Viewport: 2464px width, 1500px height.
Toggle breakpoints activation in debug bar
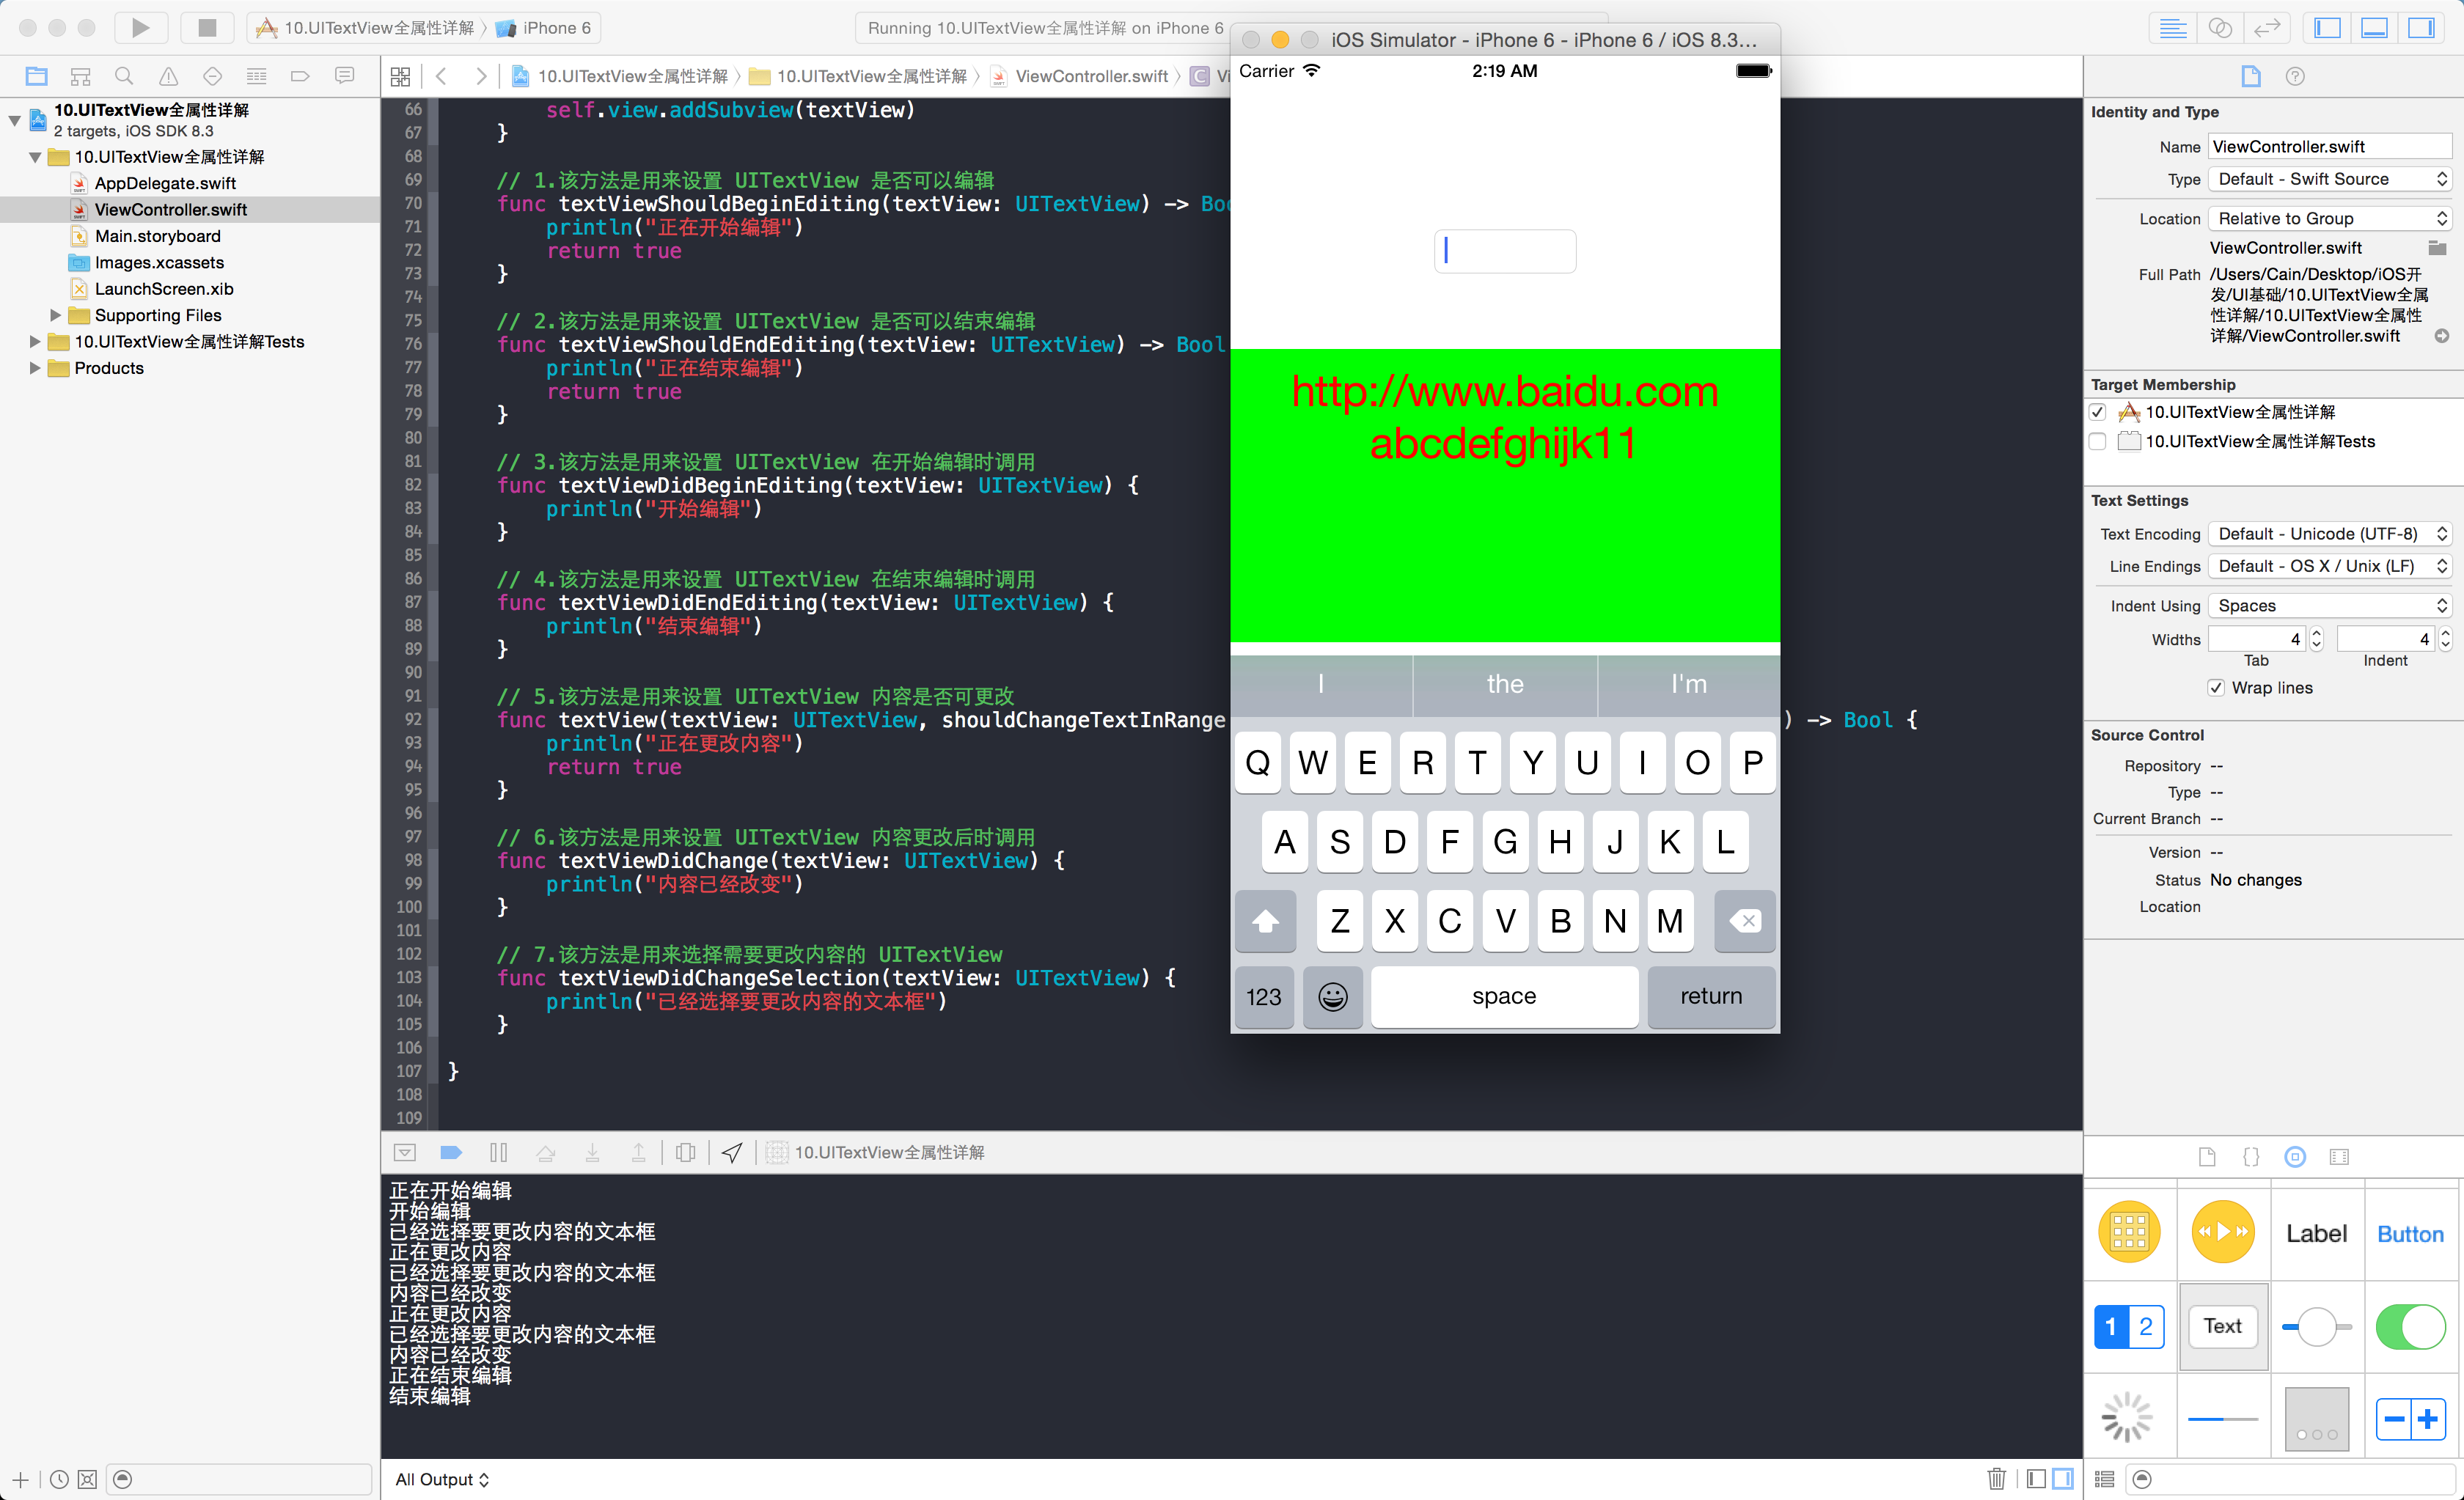(451, 1152)
